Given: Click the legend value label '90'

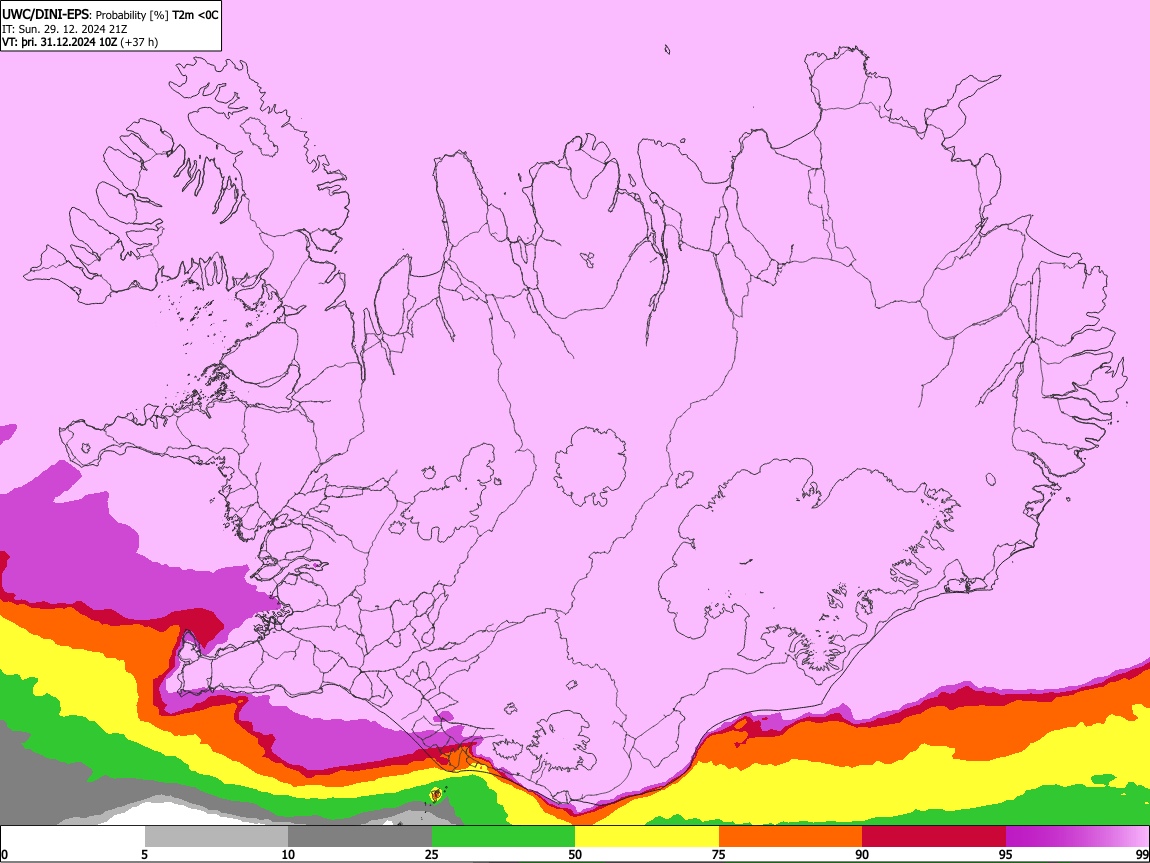Looking at the screenshot, I should (862, 855).
